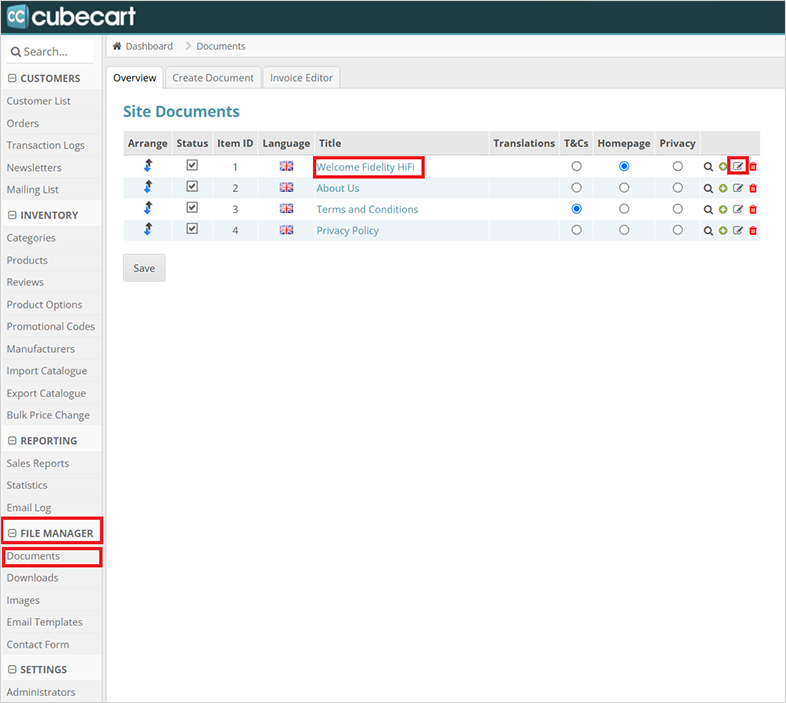Switch to the Overview tab
Screen dimensions: 786x703
tap(134, 78)
